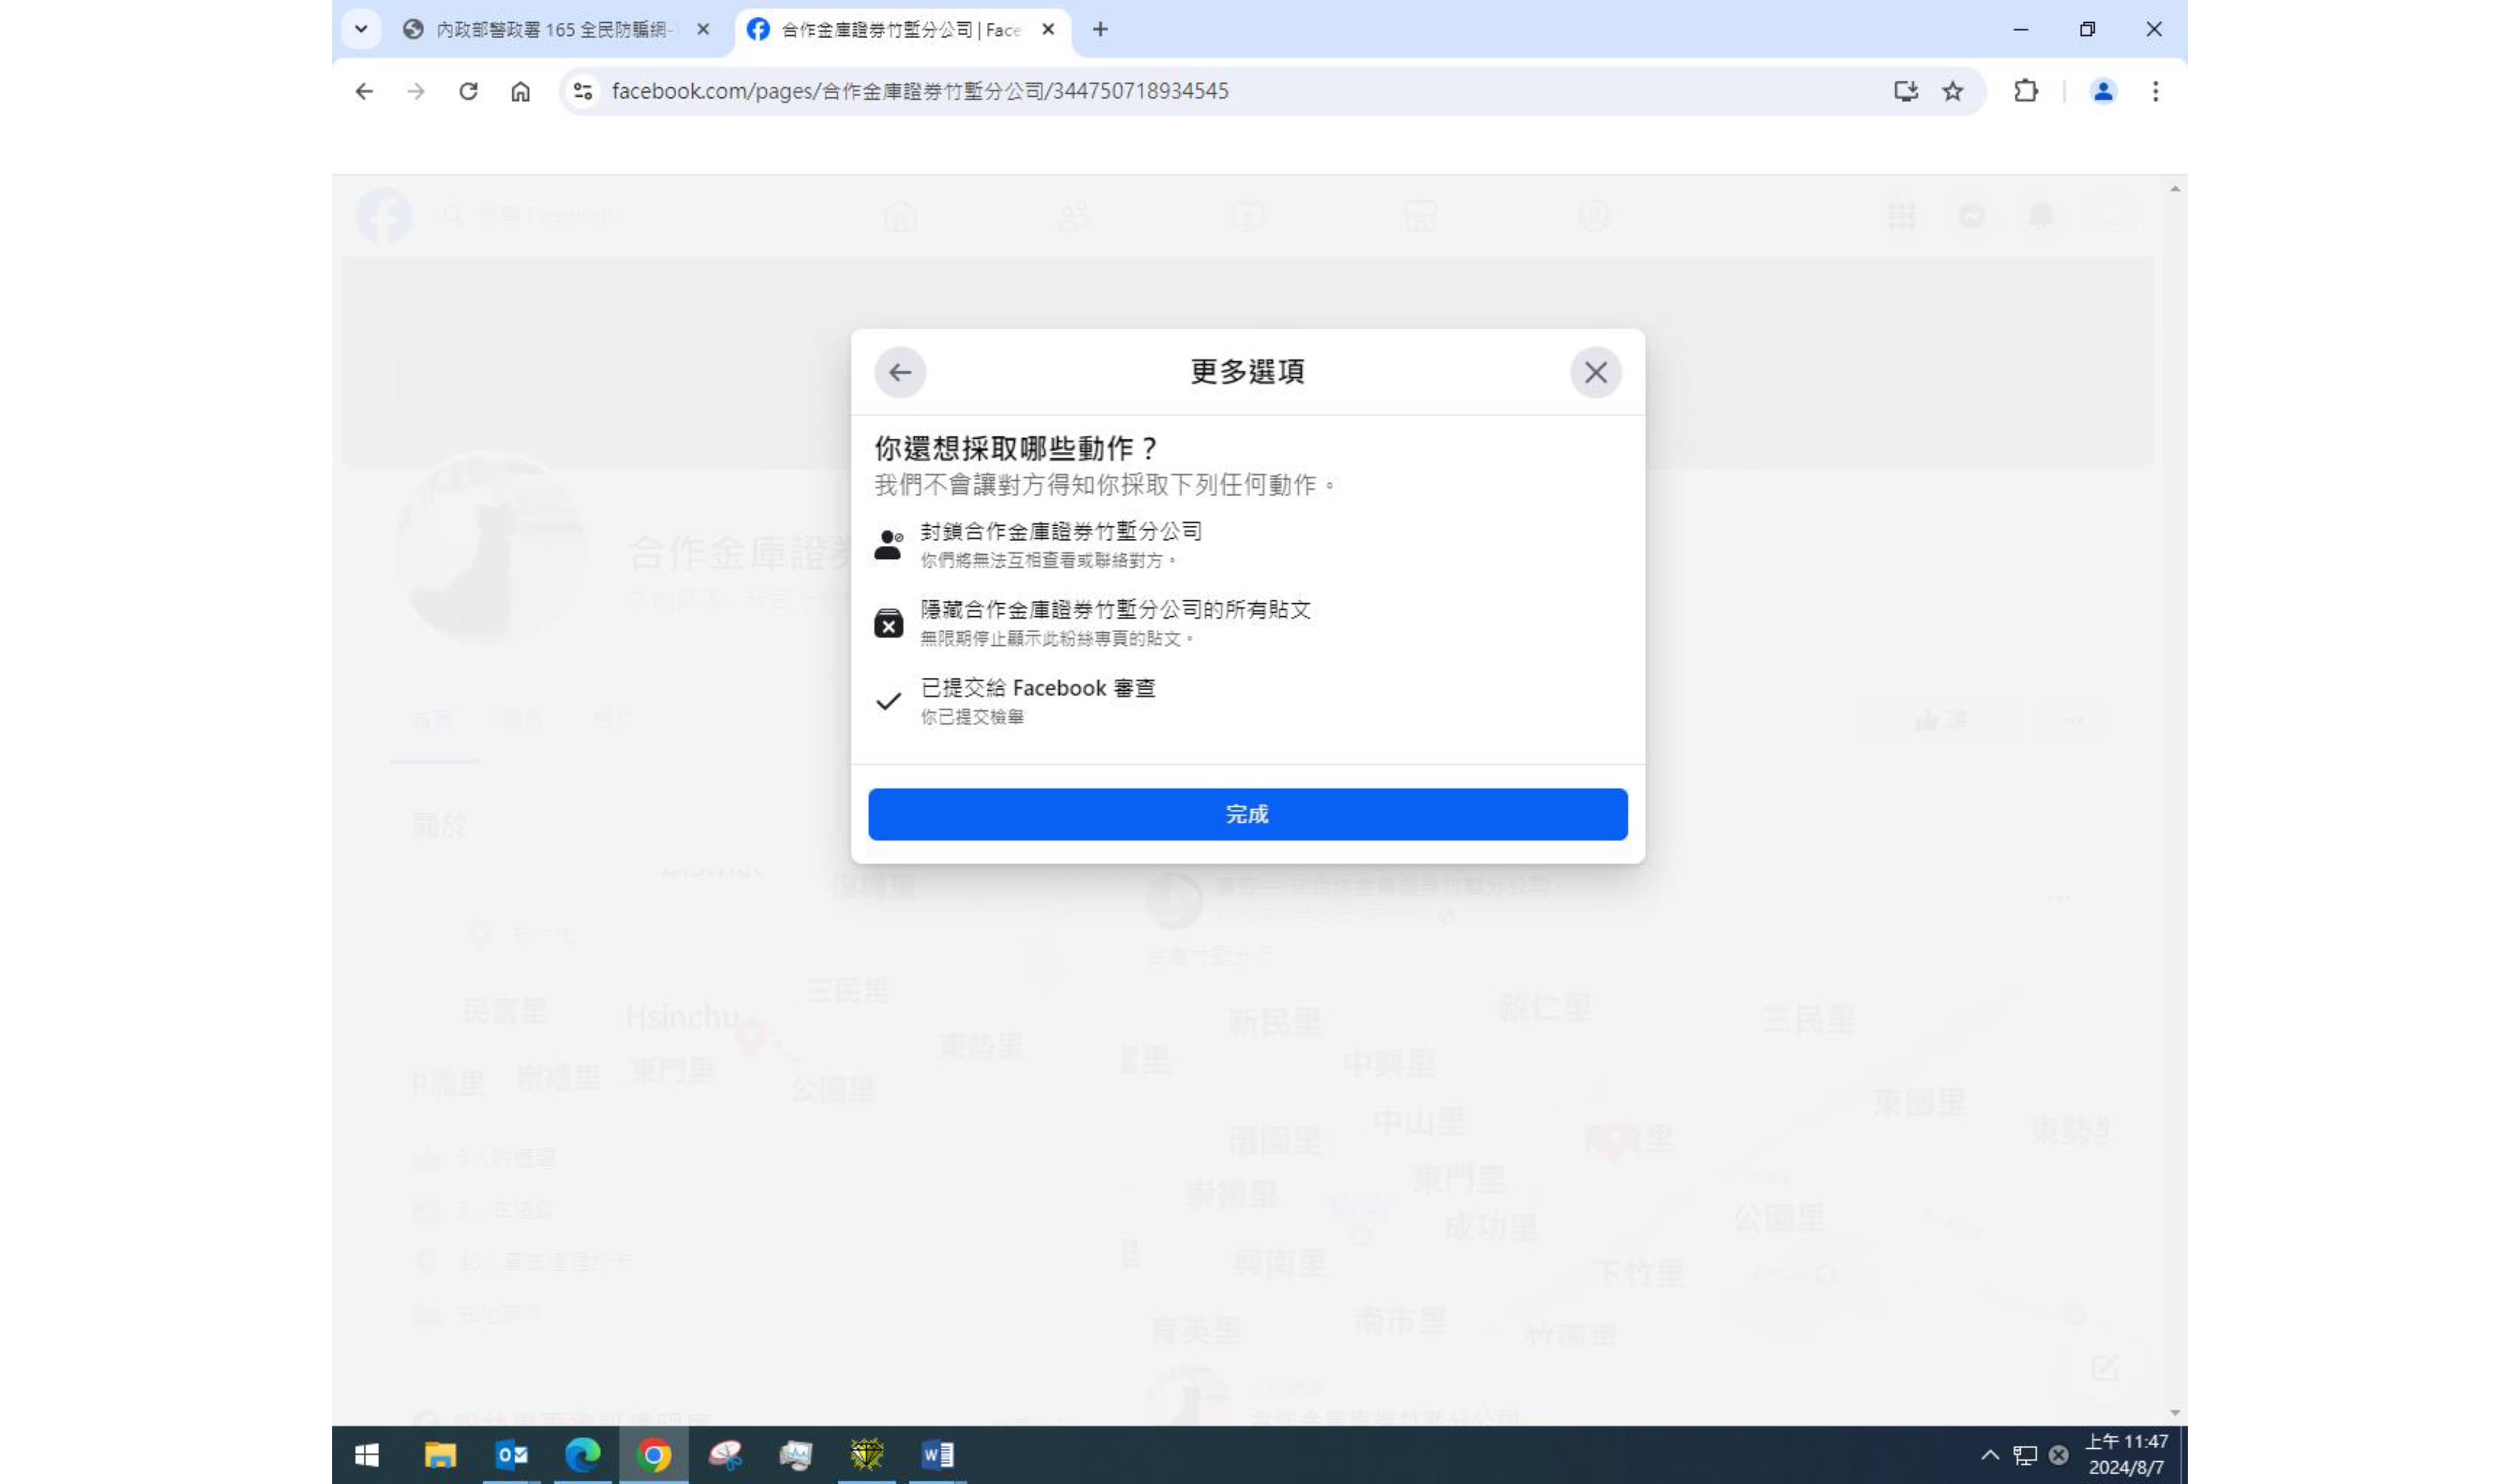Screen dimensions: 2520x1484
Task: Bookmark this page with the star icon
Action: point(1952,91)
